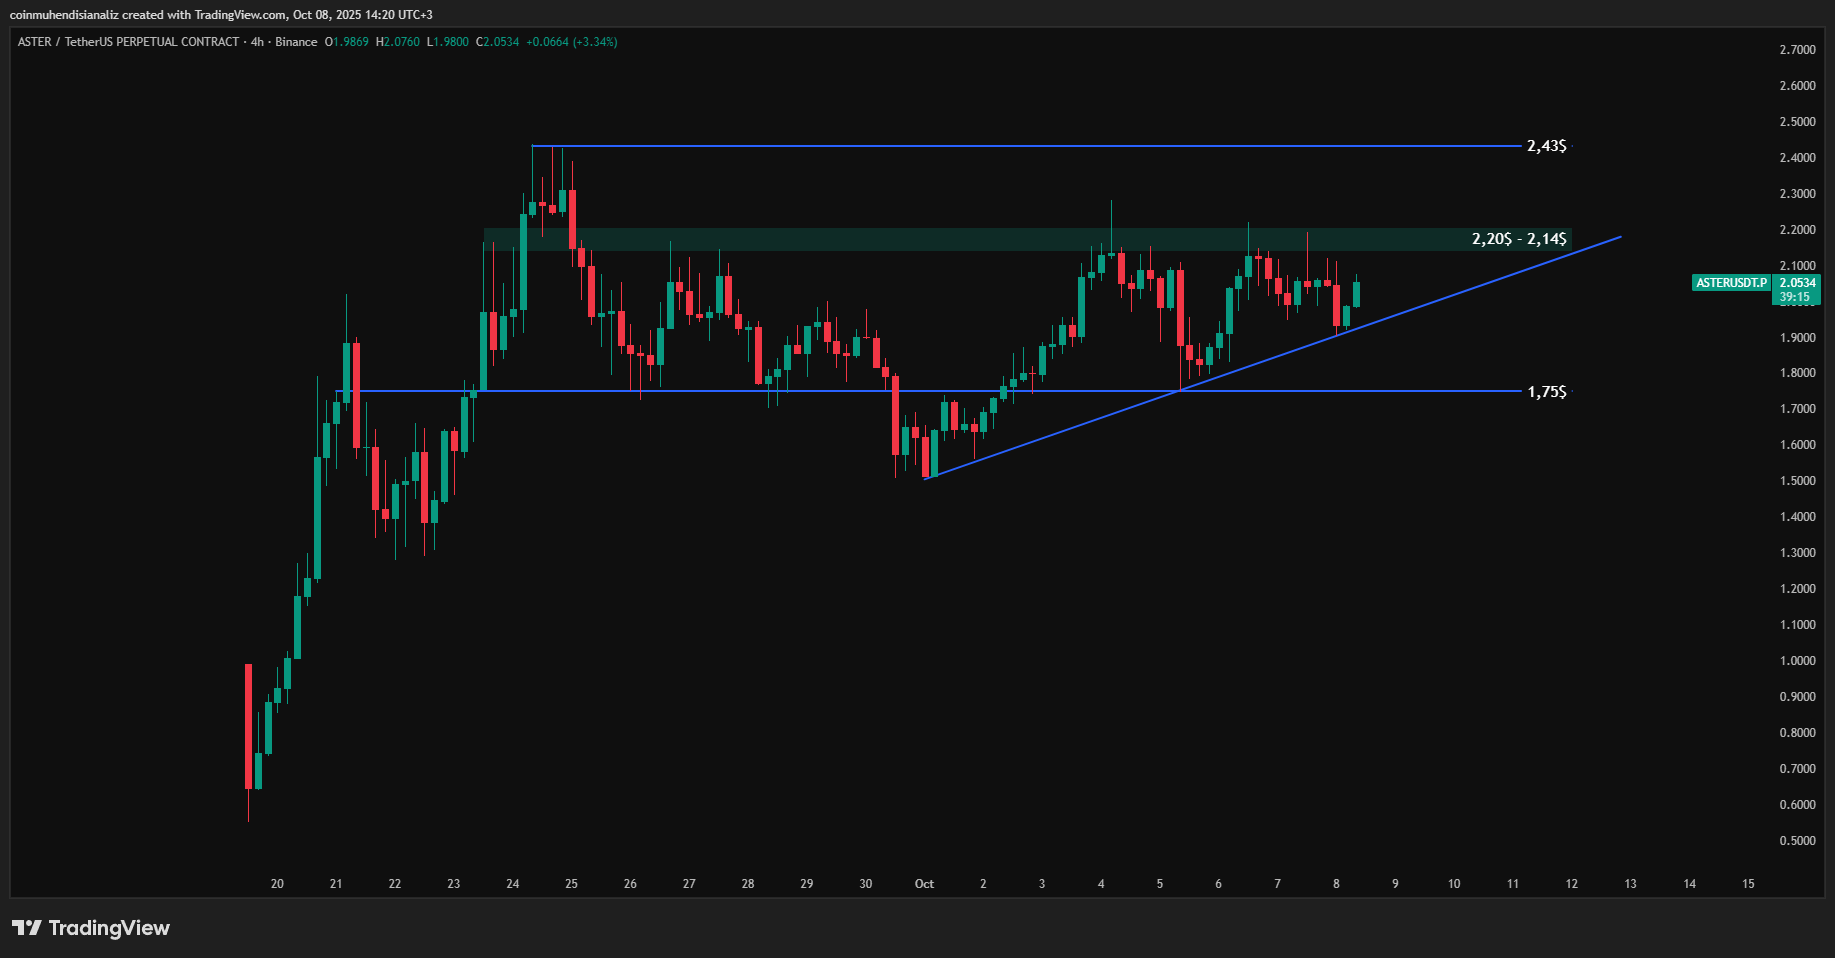Click the +0.0664 (+3.34%) change value
Image resolution: width=1835 pixels, height=958 pixels.
(x=572, y=42)
